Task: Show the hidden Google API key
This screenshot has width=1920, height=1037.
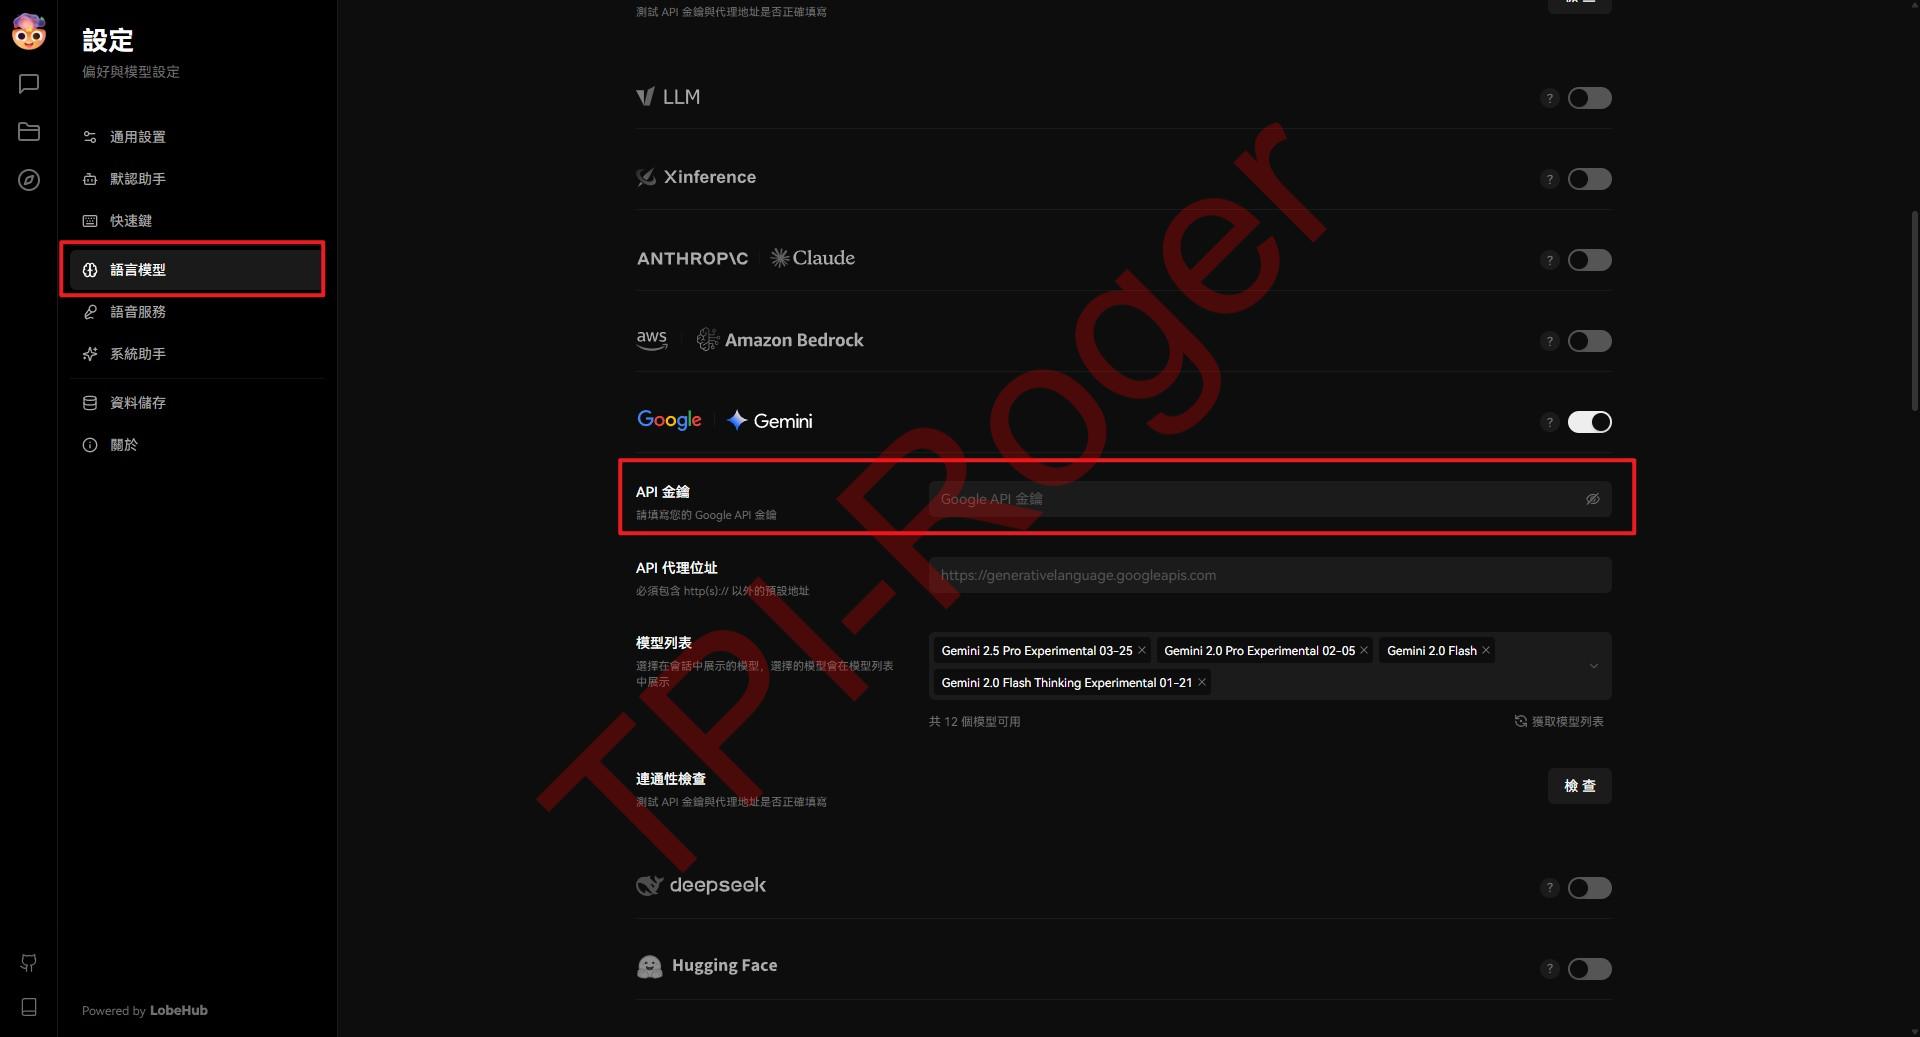Action: (1592, 499)
